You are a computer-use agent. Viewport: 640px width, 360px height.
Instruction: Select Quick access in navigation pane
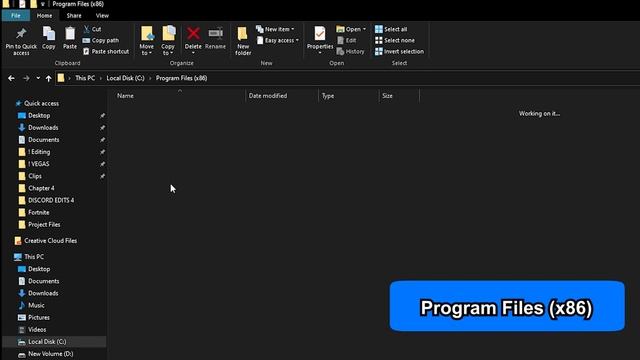[41, 103]
